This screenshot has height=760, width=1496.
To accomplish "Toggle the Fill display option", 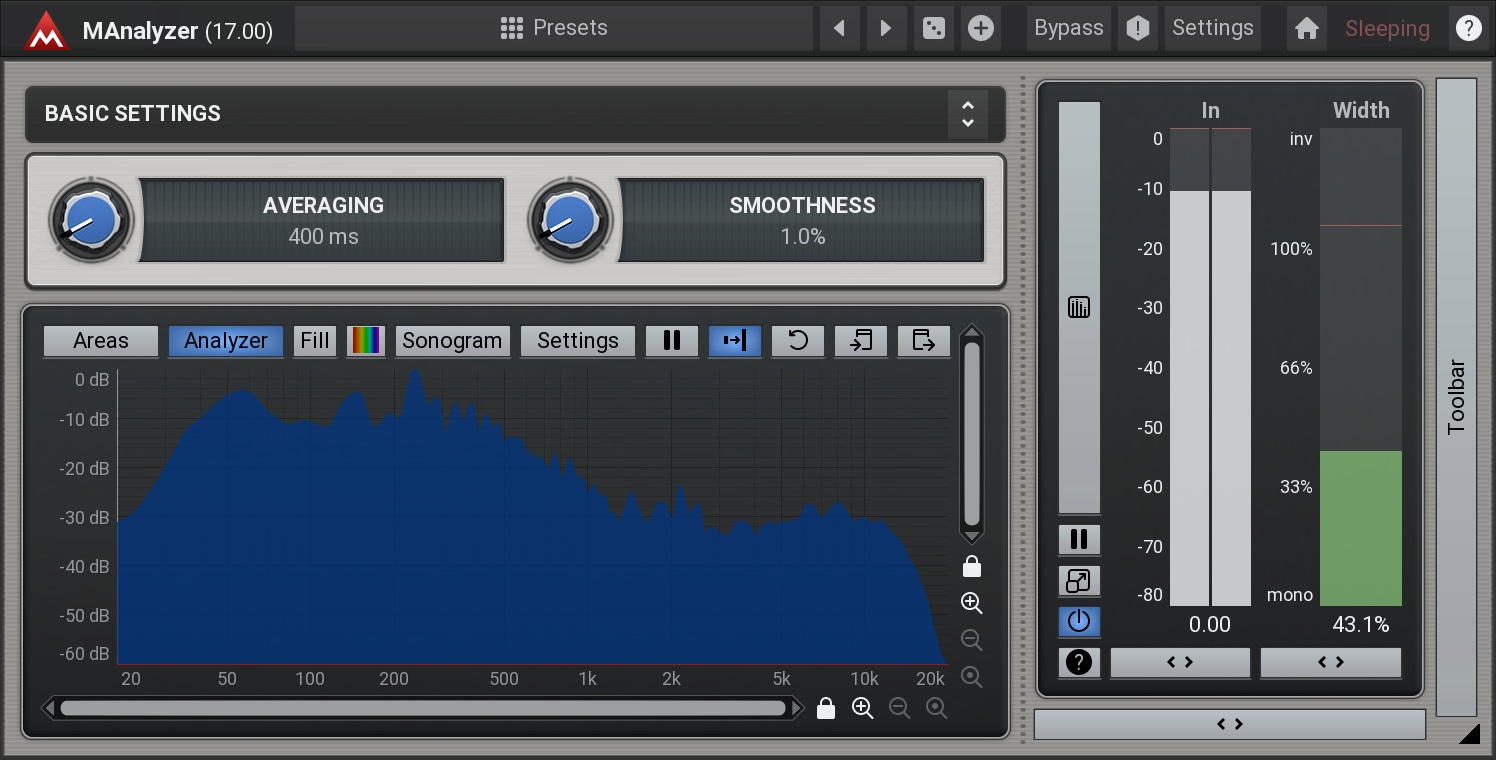I will click(x=315, y=341).
